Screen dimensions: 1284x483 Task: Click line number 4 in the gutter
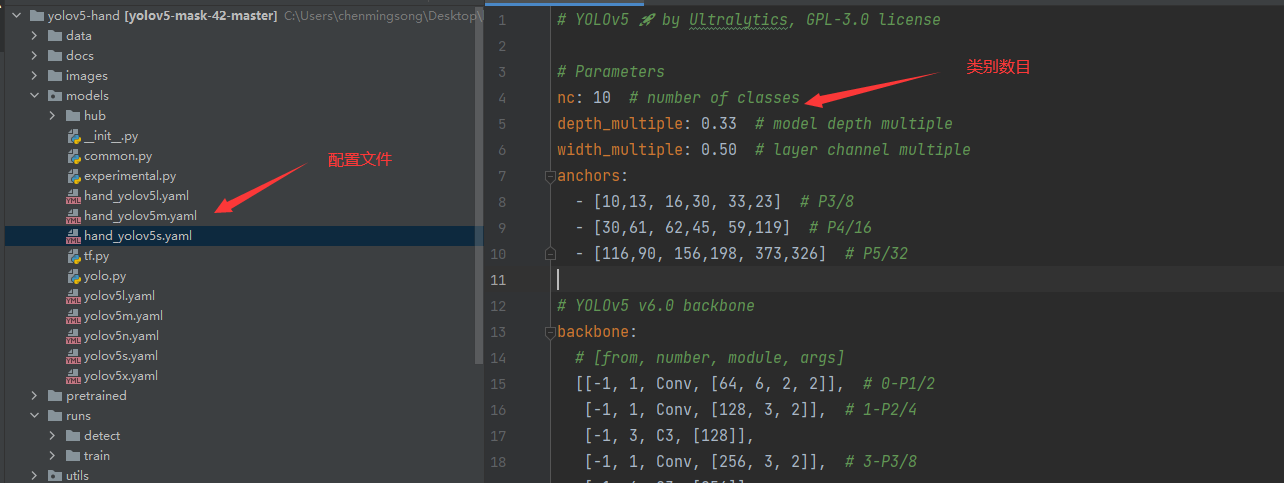pos(502,98)
